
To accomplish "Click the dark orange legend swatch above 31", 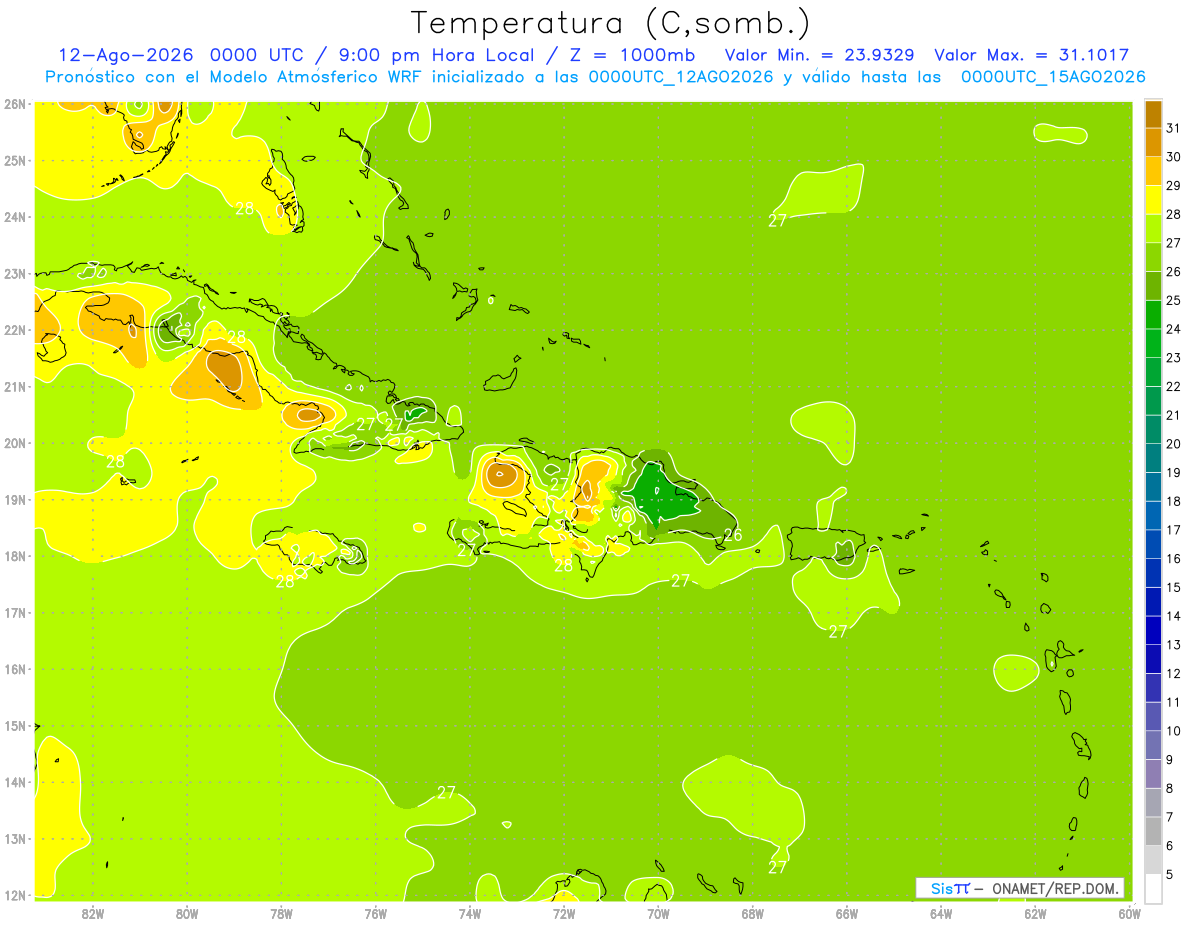I will click(x=1153, y=115).
